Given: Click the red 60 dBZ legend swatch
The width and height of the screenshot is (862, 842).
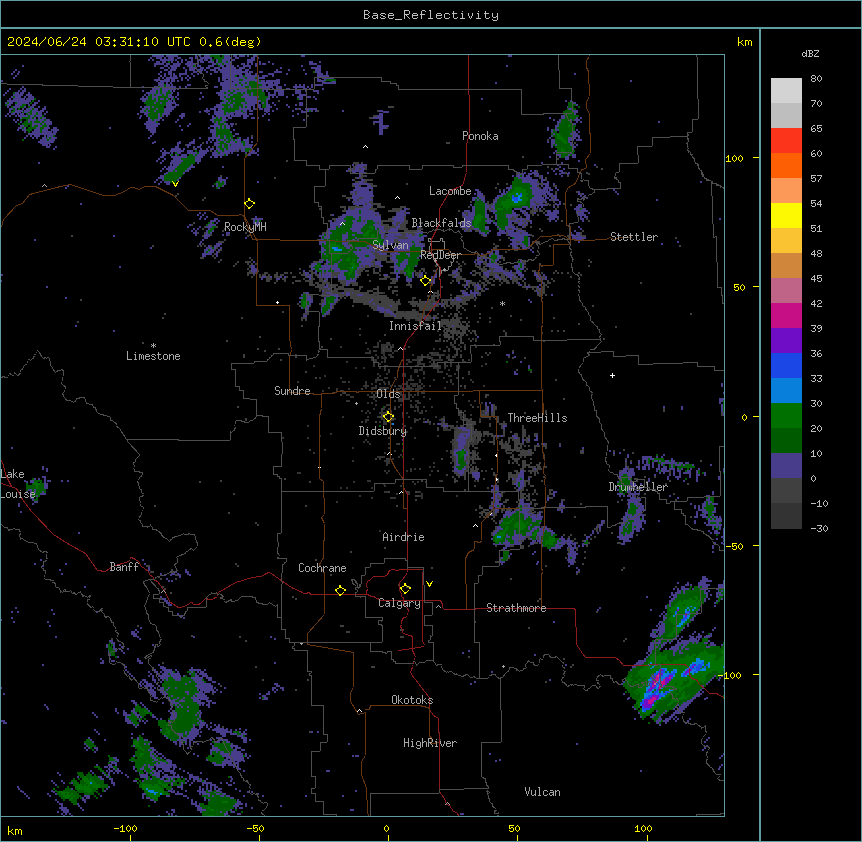Looking at the screenshot, I should pos(786,141).
